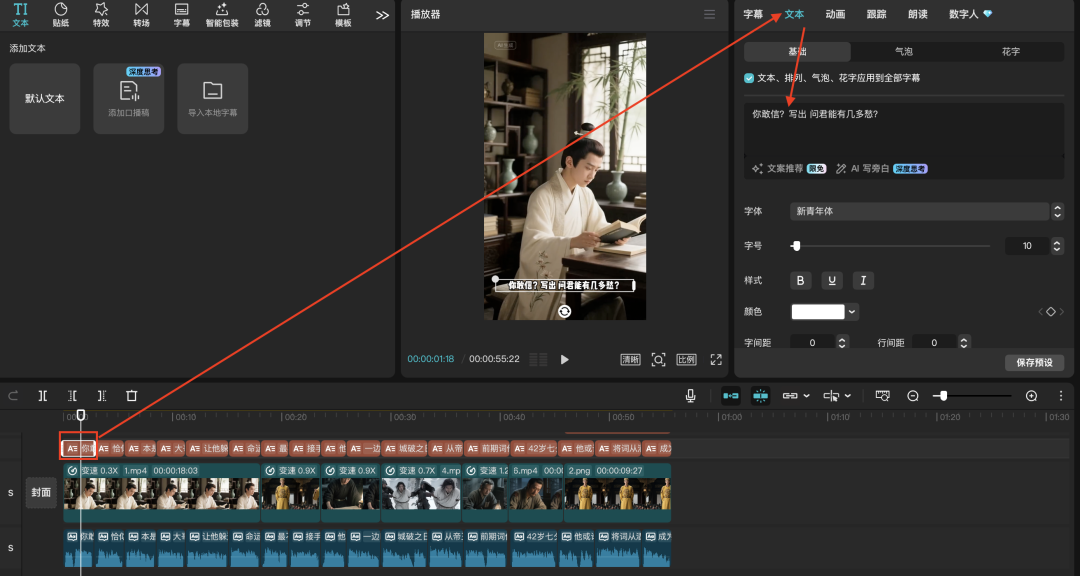The height and width of the screenshot is (576, 1080).
Task: Open the 贴纸 (stickers) panel icon
Action: pos(61,14)
